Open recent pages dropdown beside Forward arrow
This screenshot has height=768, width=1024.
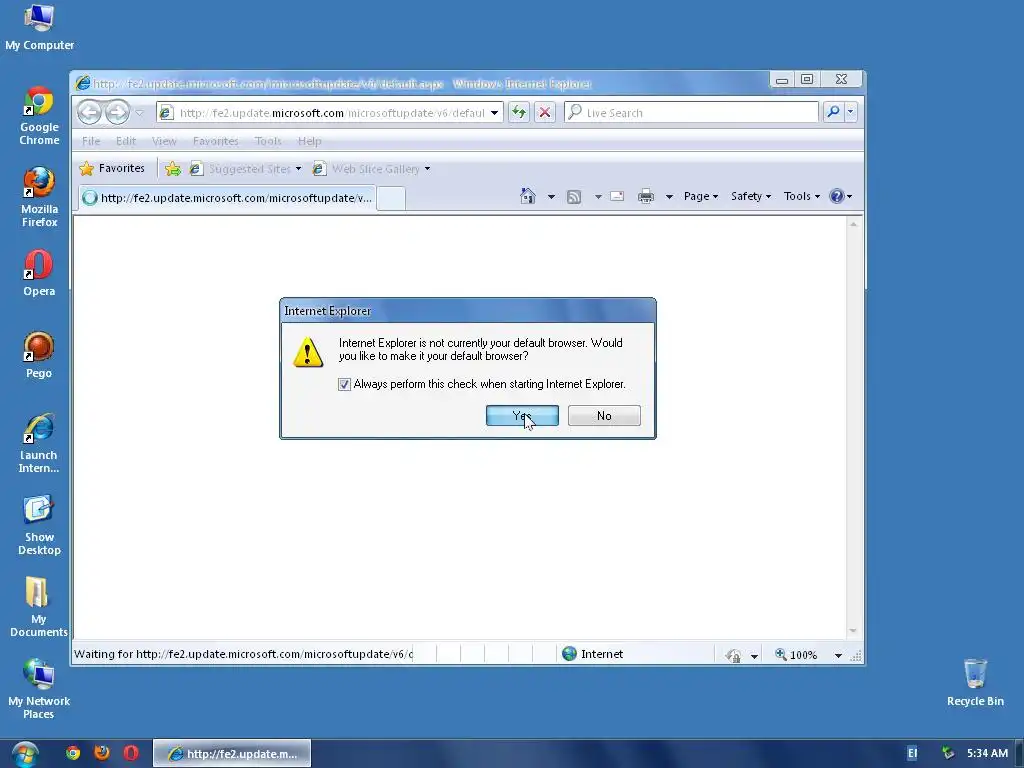(x=139, y=113)
